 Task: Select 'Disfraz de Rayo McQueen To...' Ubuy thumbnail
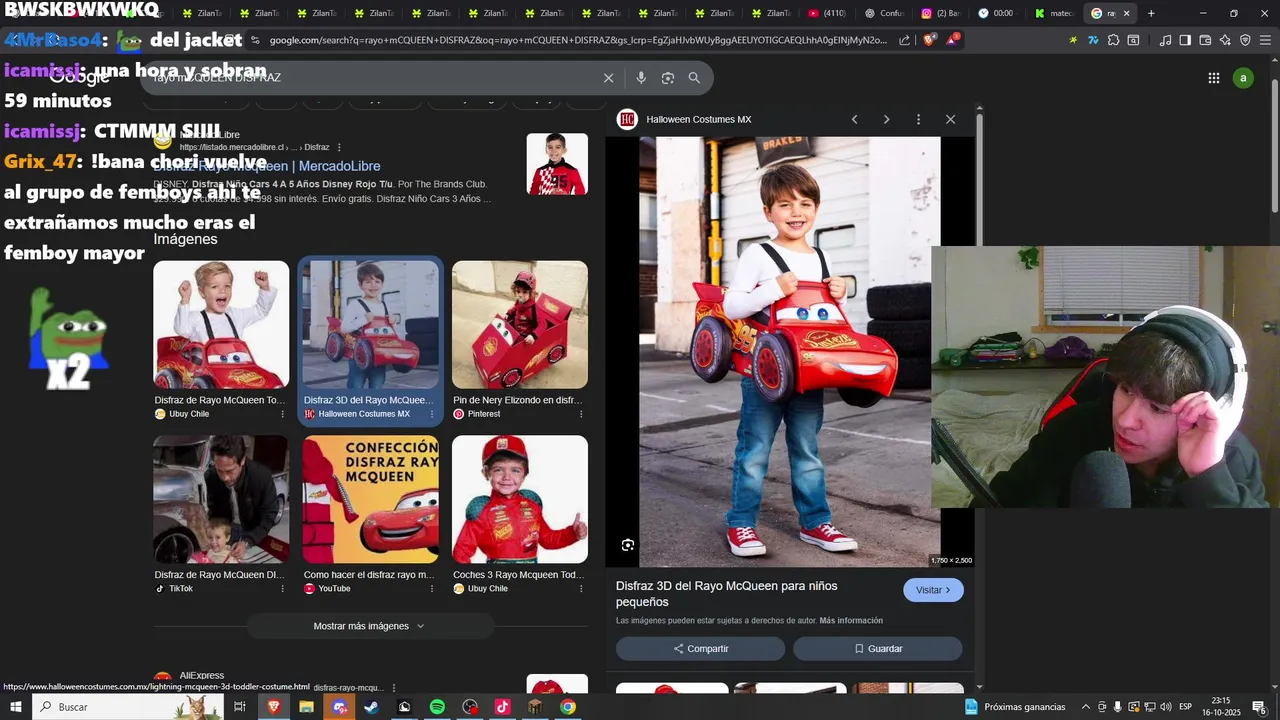click(221, 325)
